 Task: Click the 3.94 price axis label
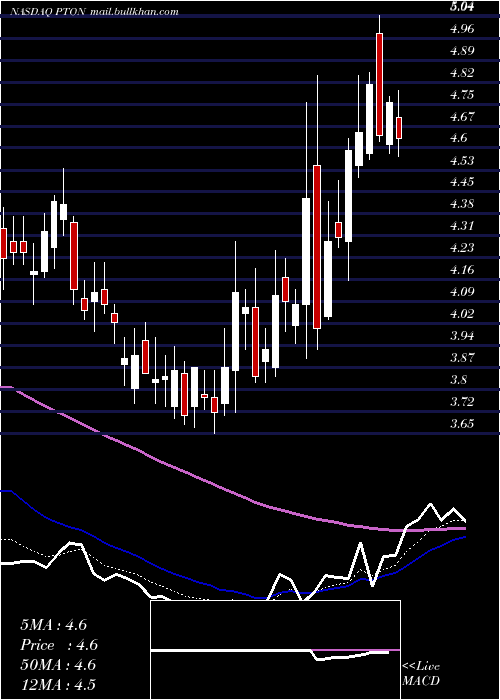coord(462,336)
